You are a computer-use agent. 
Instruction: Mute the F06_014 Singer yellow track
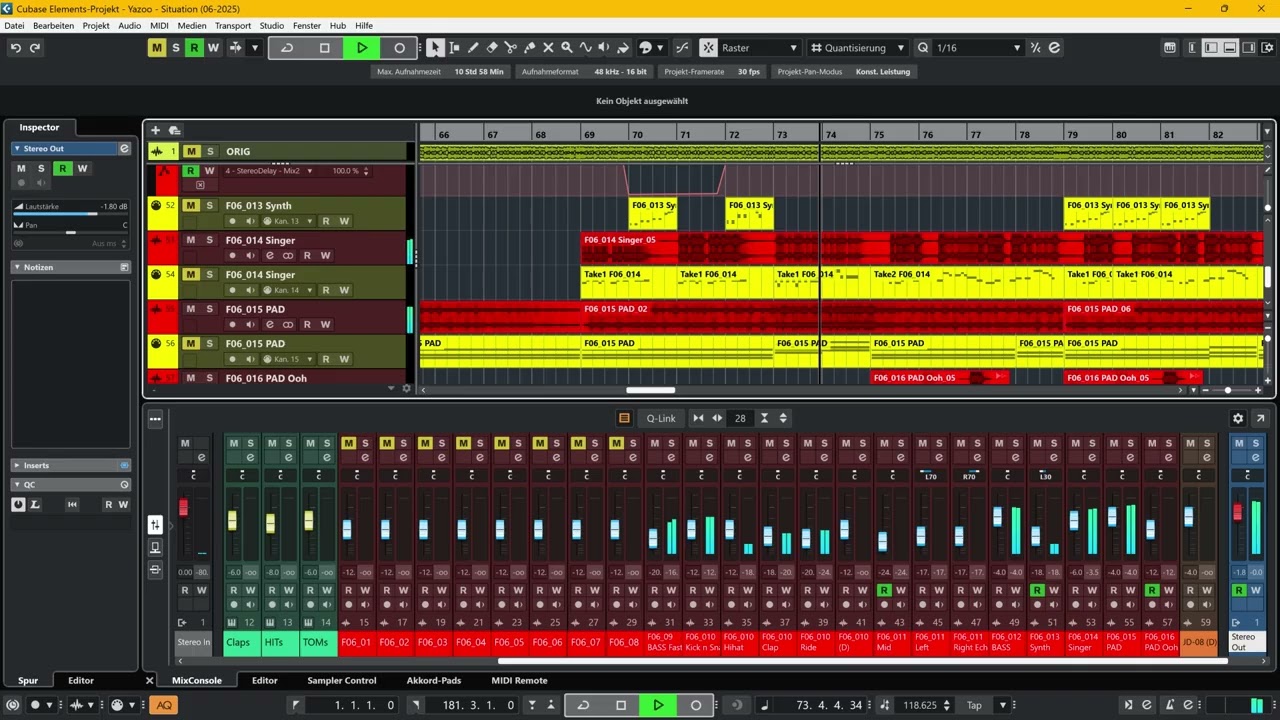191,274
